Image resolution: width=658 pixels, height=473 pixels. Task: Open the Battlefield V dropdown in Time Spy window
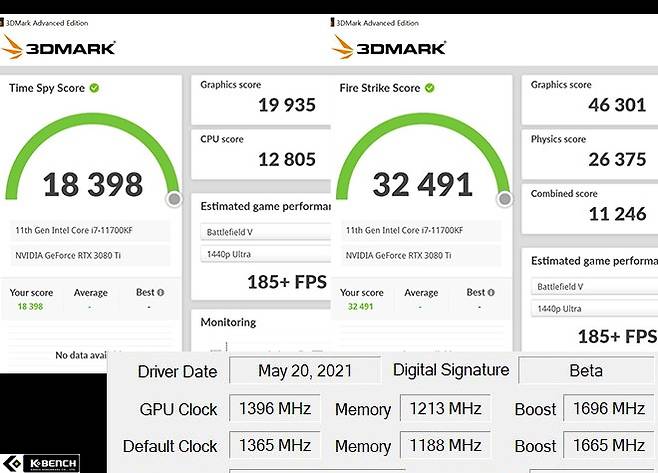tap(265, 232)
